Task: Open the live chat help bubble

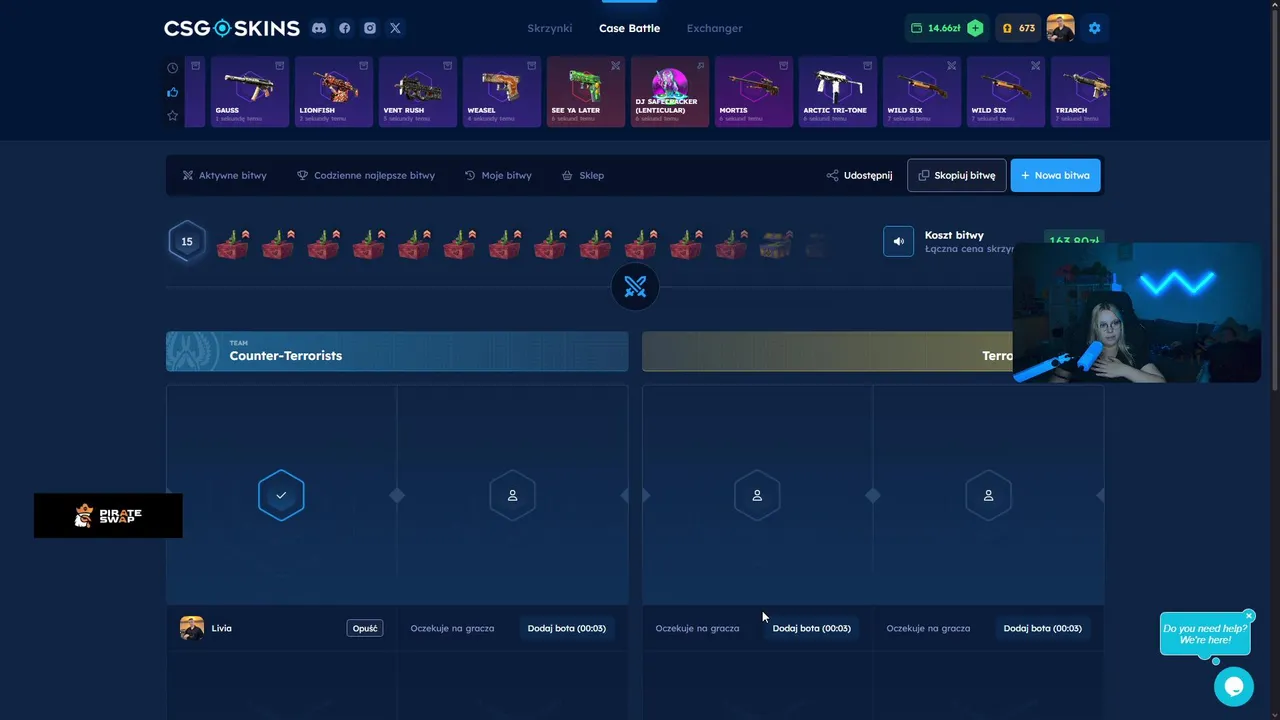Action: (1233, 687)
